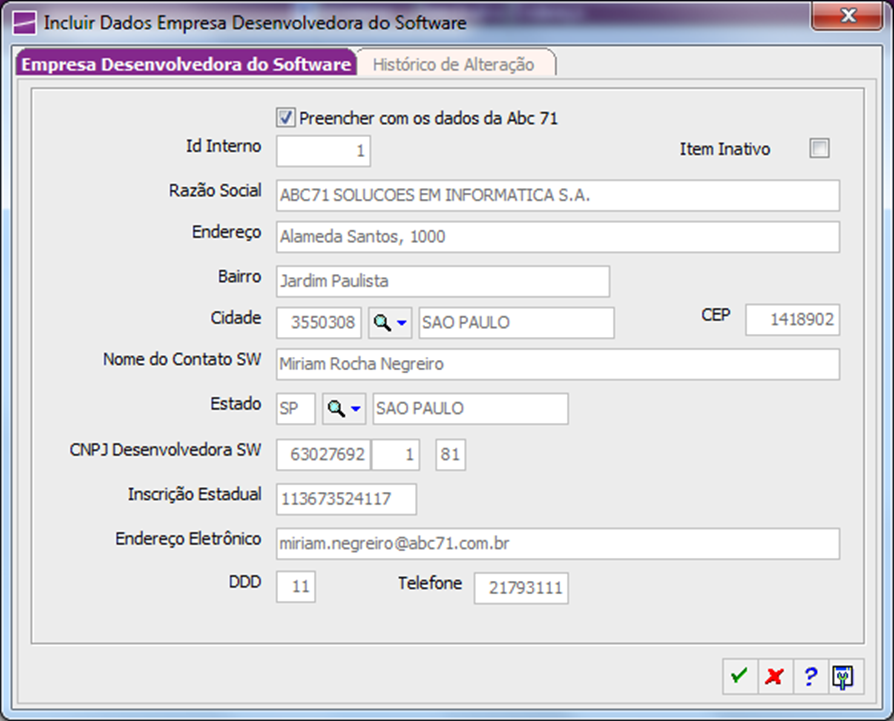Image resolution: width=894 pixels, height=721 pixels.
Task: Click the 'Inscrição Estadual' label
Action: (194, 494)
